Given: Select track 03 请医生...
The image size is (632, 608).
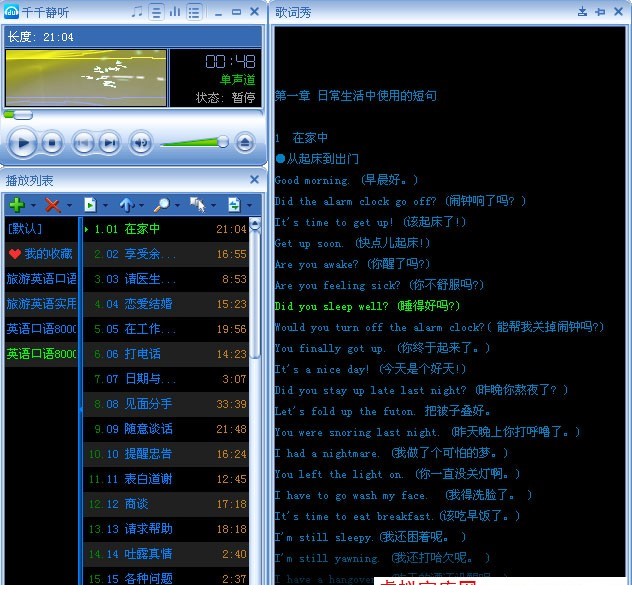Looking at the screenshot, I should 166,279.
